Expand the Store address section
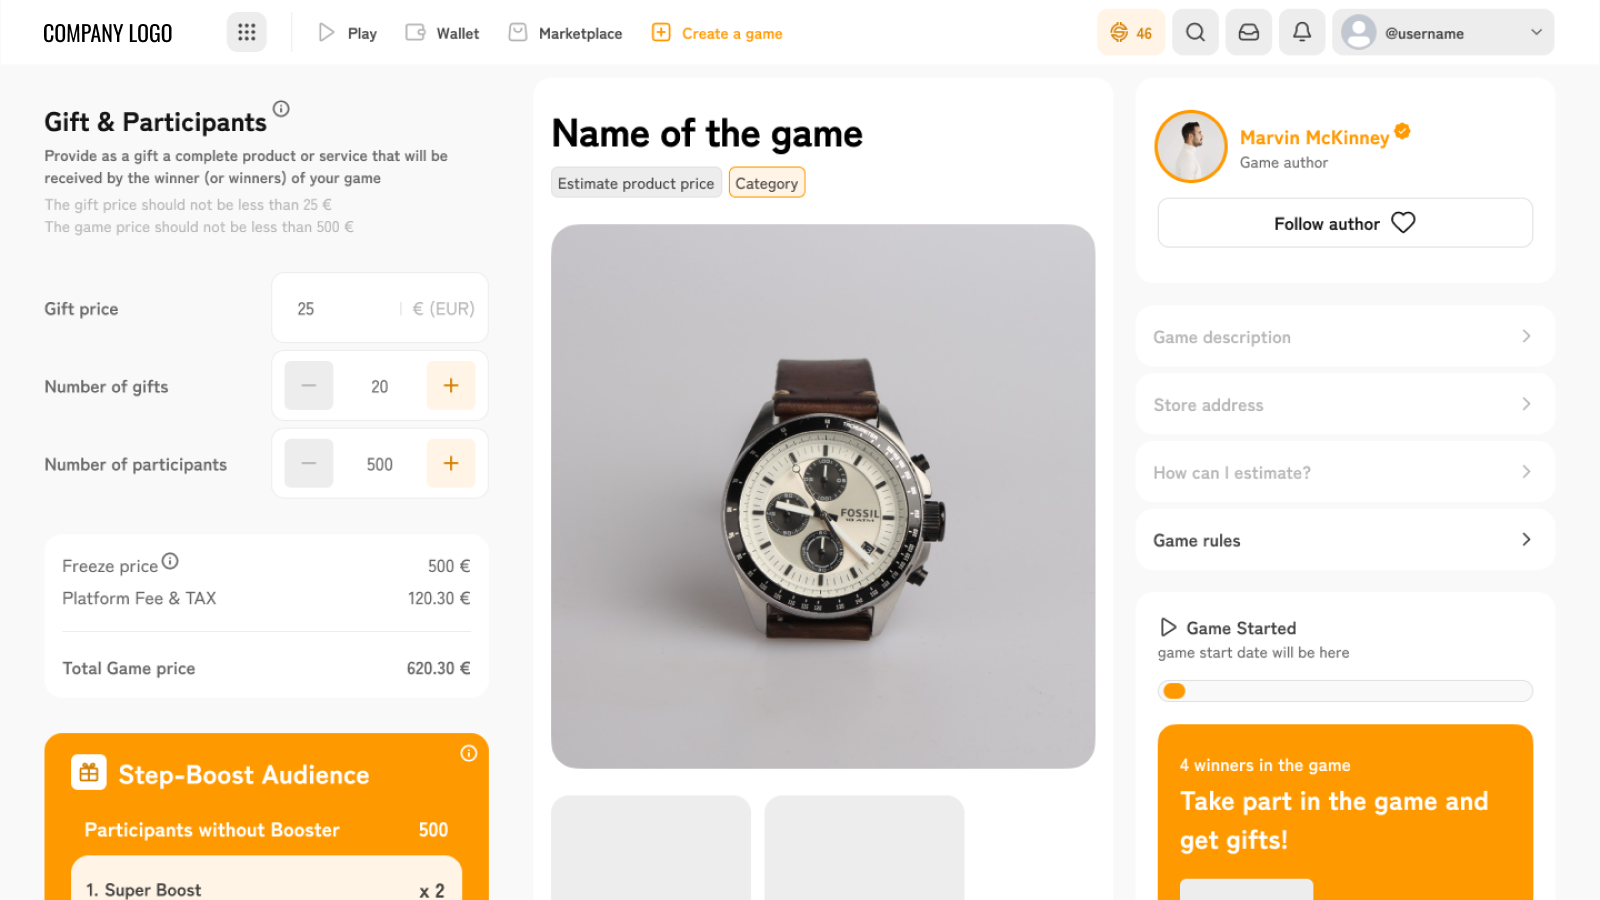 click(x=1345, y=405)
